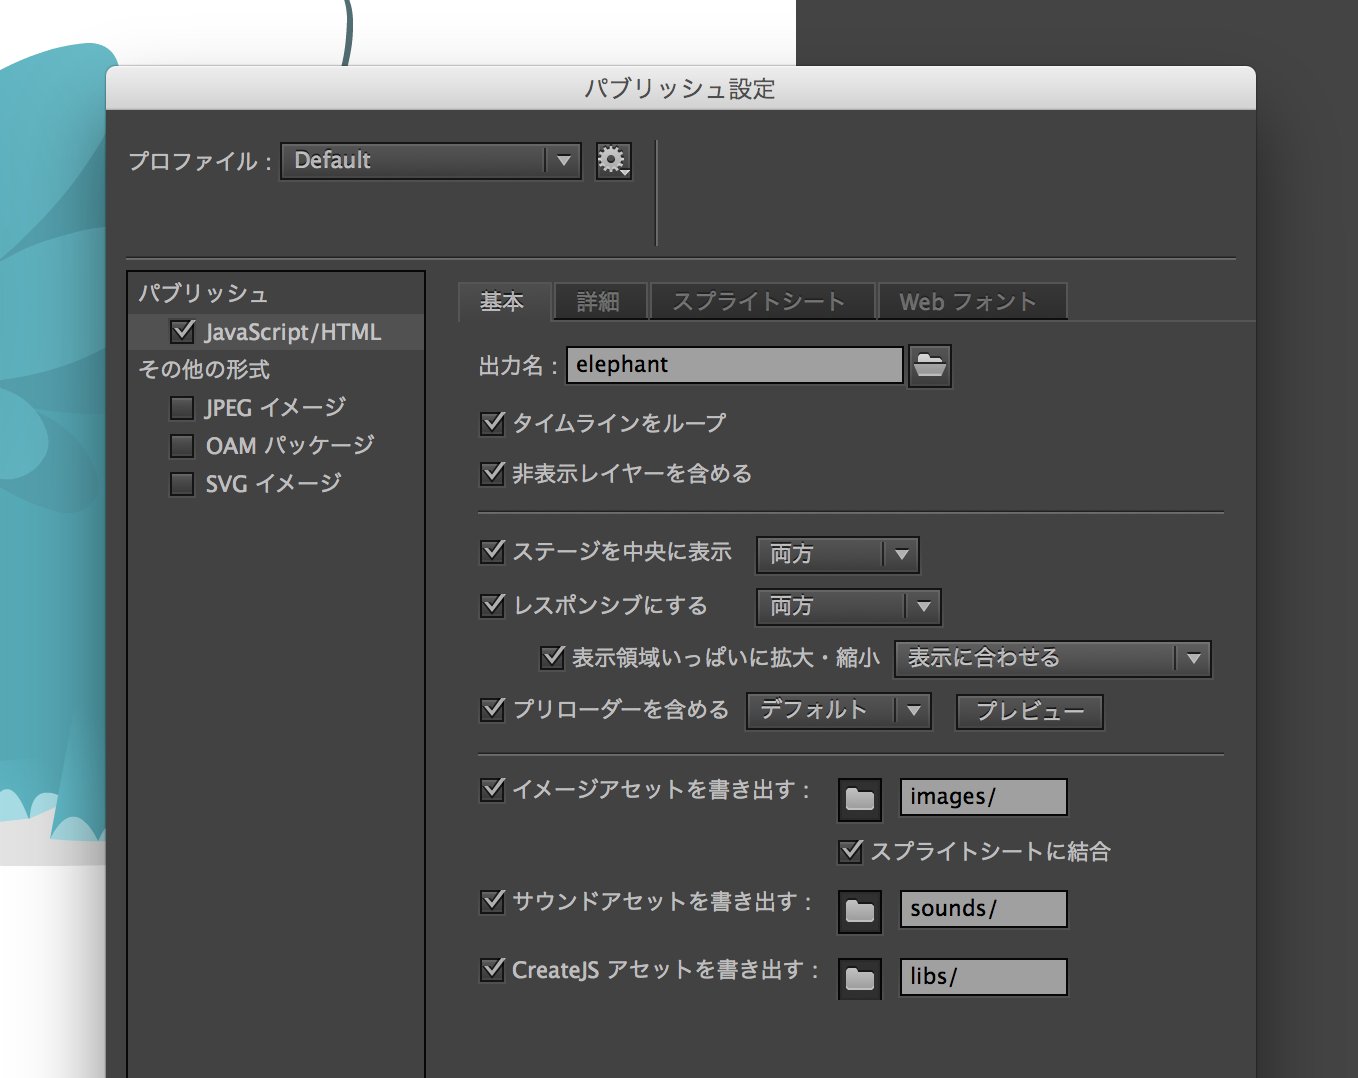Open 表示に合わせる scaling dropdown

pos(1053,659)
